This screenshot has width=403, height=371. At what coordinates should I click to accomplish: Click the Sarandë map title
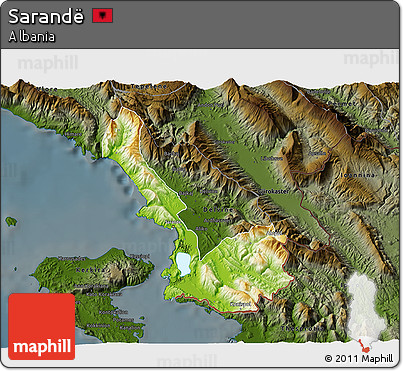[x=46, y=16]
